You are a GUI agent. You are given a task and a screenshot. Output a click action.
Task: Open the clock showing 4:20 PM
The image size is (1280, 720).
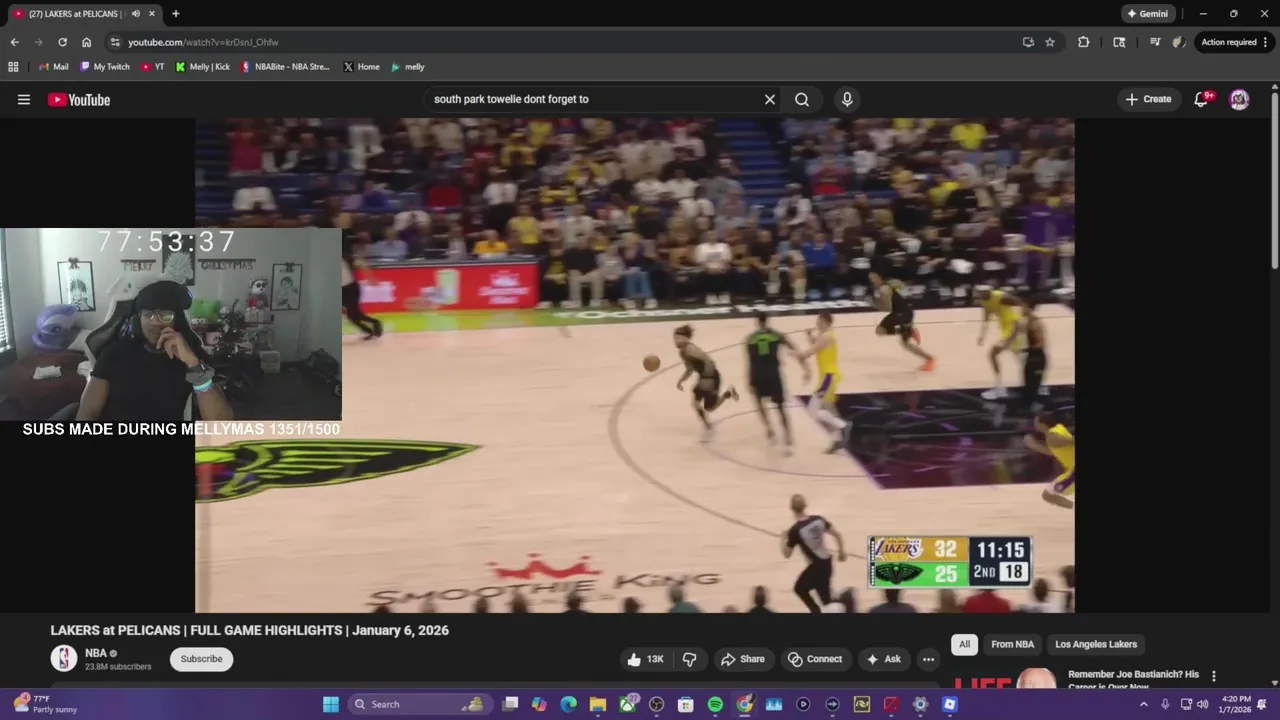coord(1236,704)
